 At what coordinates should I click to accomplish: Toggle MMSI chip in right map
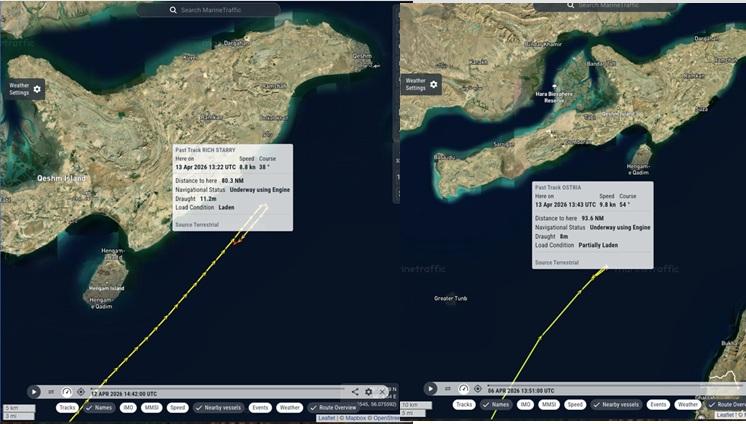549,404
